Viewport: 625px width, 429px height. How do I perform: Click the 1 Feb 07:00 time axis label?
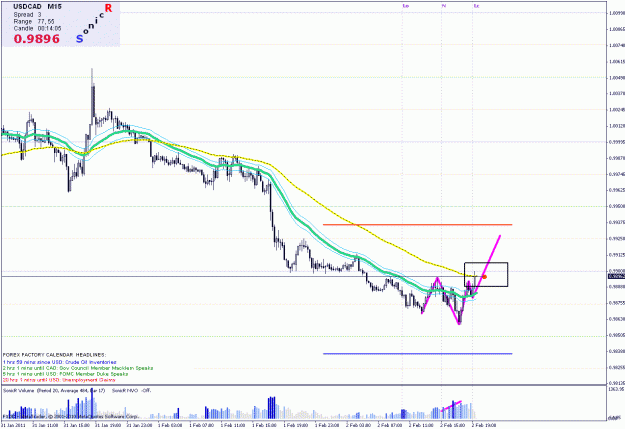click(x=203, y=425)
